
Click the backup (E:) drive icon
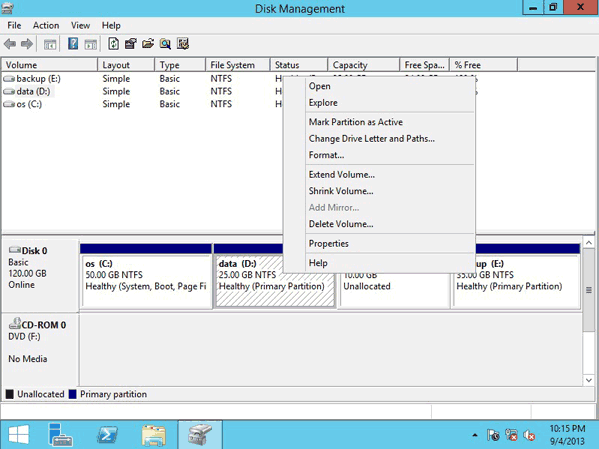click(9, 79)
